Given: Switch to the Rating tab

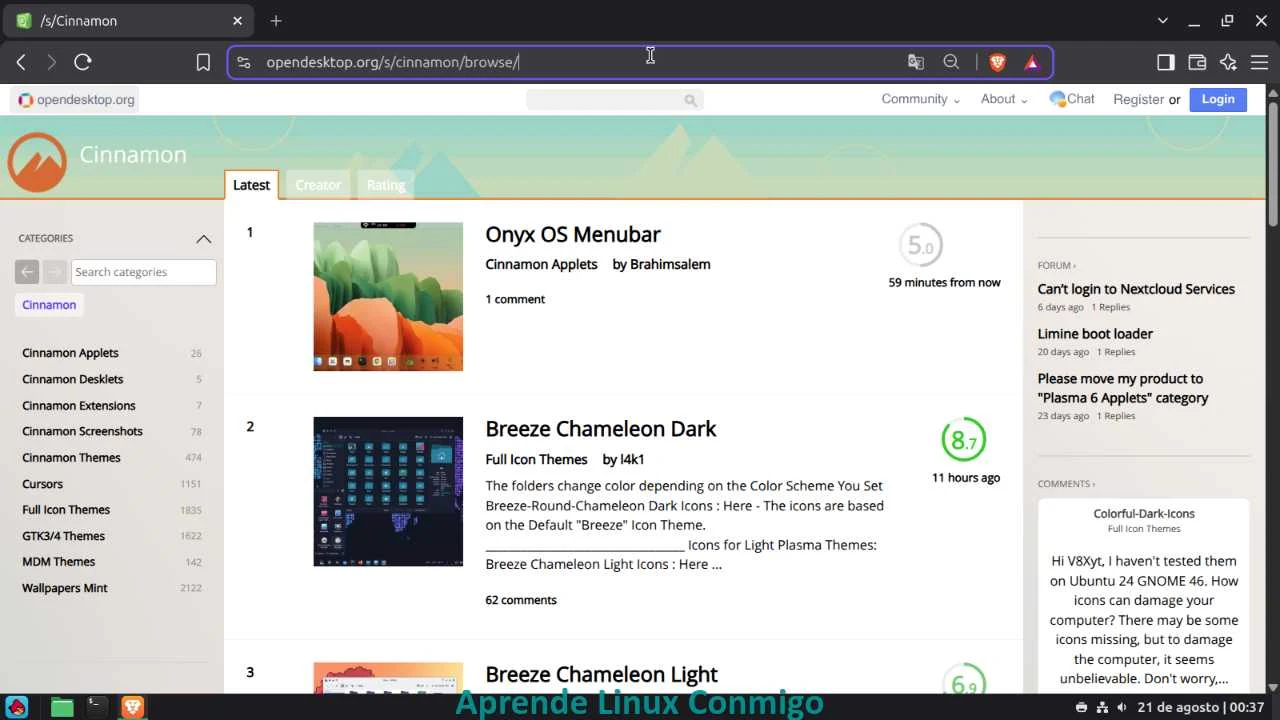Looking at the screenshot, I should point(385,185).
